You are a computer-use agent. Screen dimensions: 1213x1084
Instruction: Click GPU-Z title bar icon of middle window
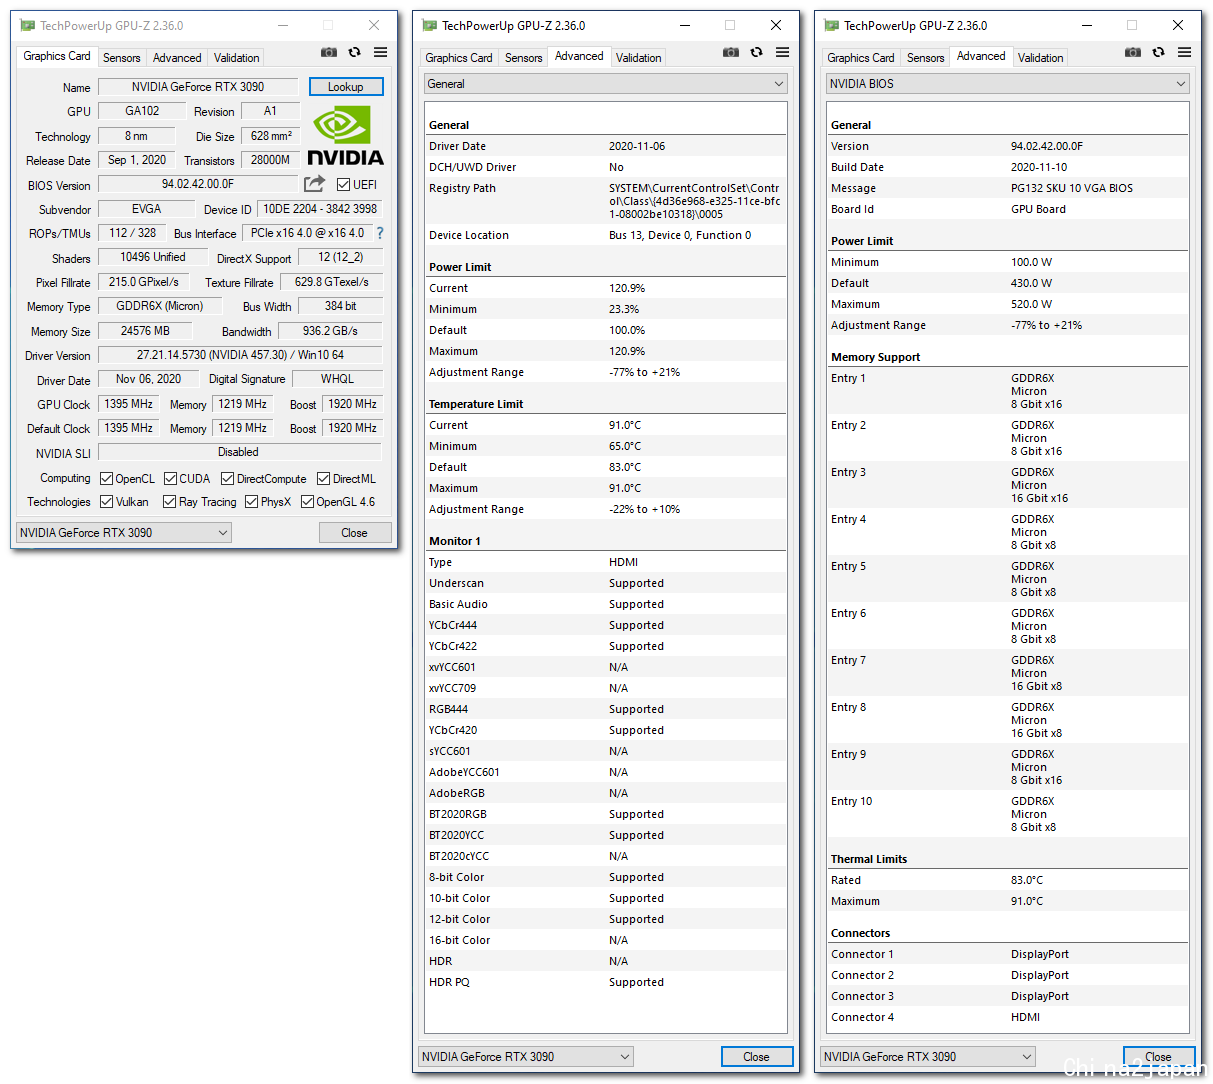(430, 26)
